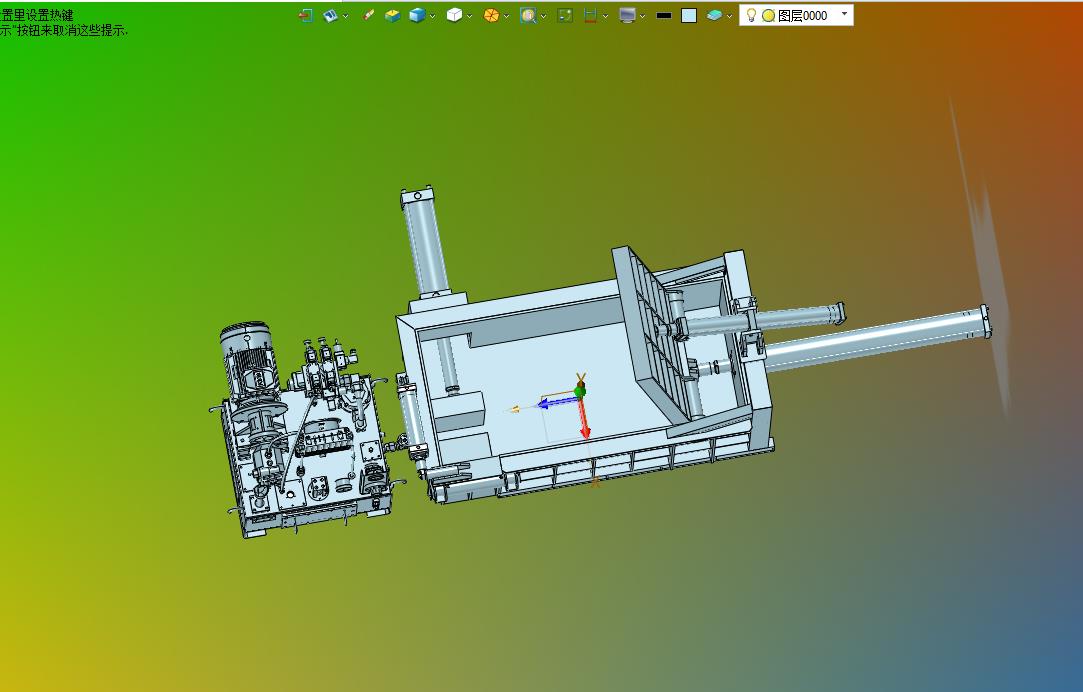Click the blue book-shaped toolbar icon
1083x692 pixels.
[331, 15]
